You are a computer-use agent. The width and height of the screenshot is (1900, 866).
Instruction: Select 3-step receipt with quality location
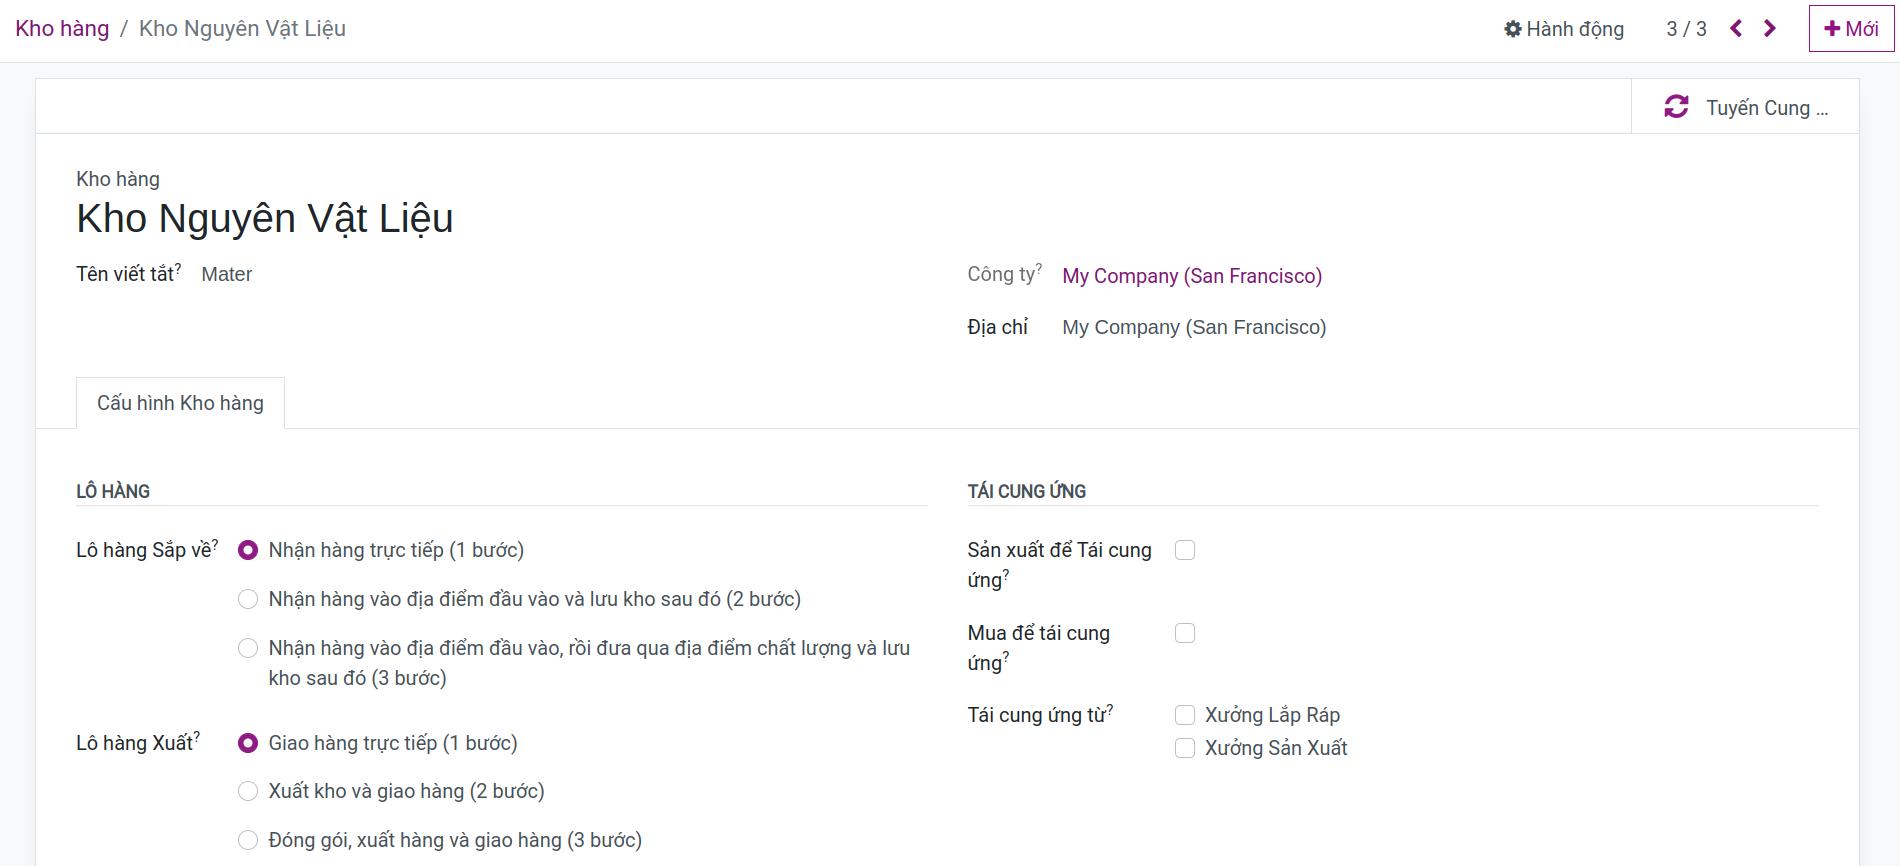[x=248, y=648]
